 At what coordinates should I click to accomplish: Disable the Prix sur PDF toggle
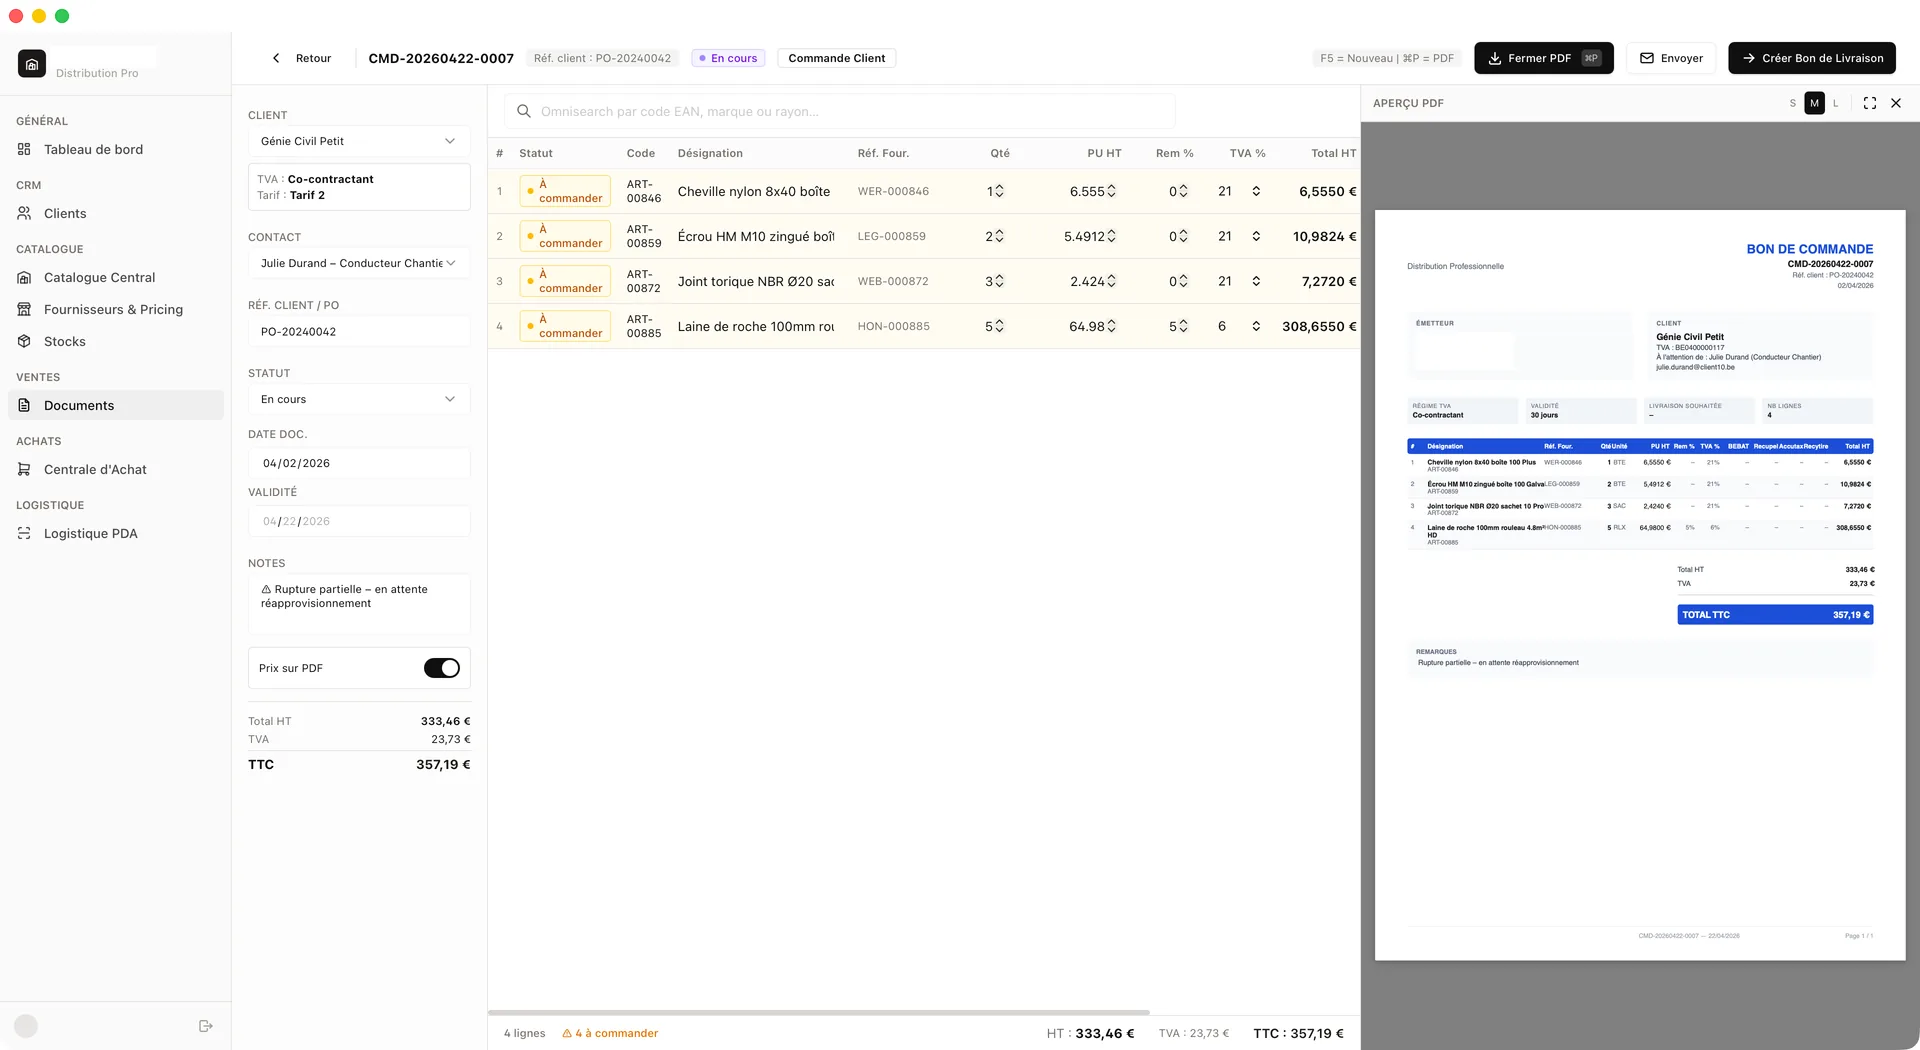441,668
